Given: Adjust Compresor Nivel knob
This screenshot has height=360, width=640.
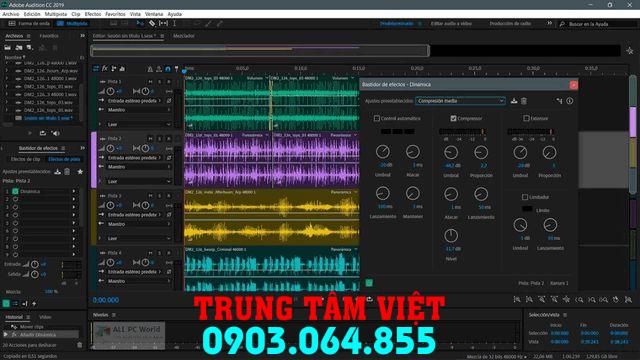Looking at the screenshot, I should (x=451, y=235).
